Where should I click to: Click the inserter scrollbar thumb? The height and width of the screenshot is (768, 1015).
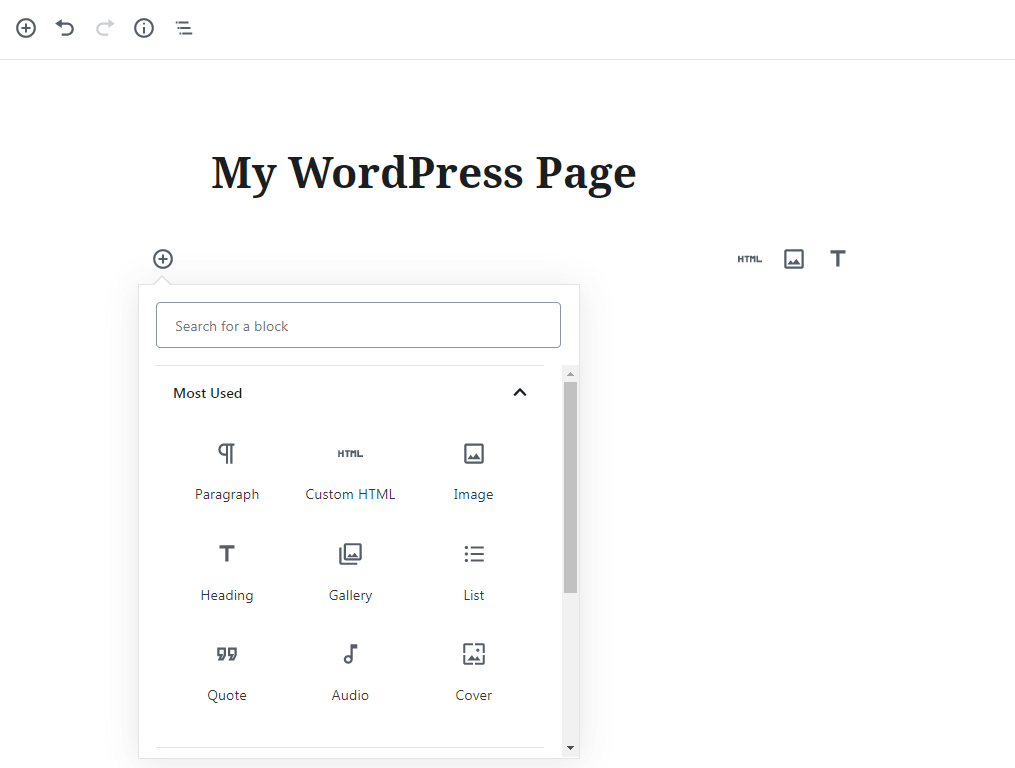[570, 487]
